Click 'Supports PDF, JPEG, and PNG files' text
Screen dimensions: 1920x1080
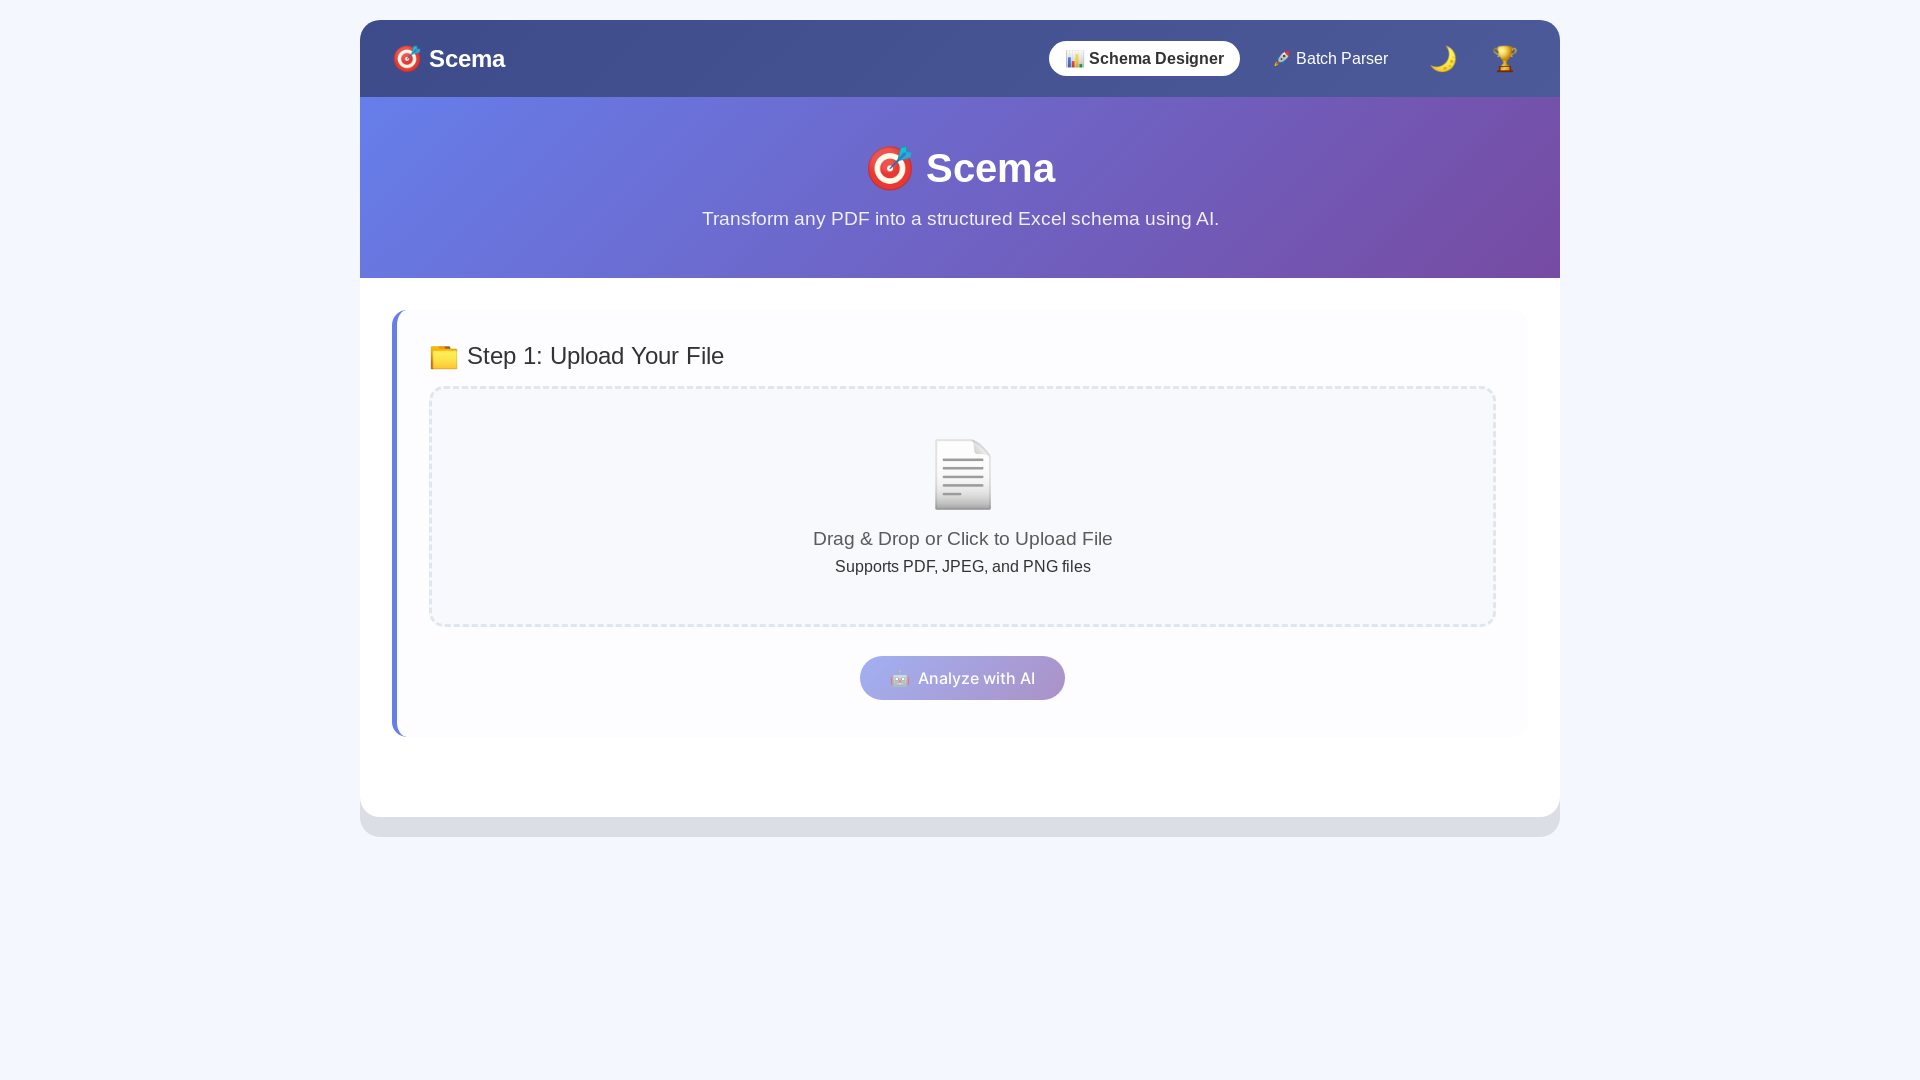tap(963, 567)
